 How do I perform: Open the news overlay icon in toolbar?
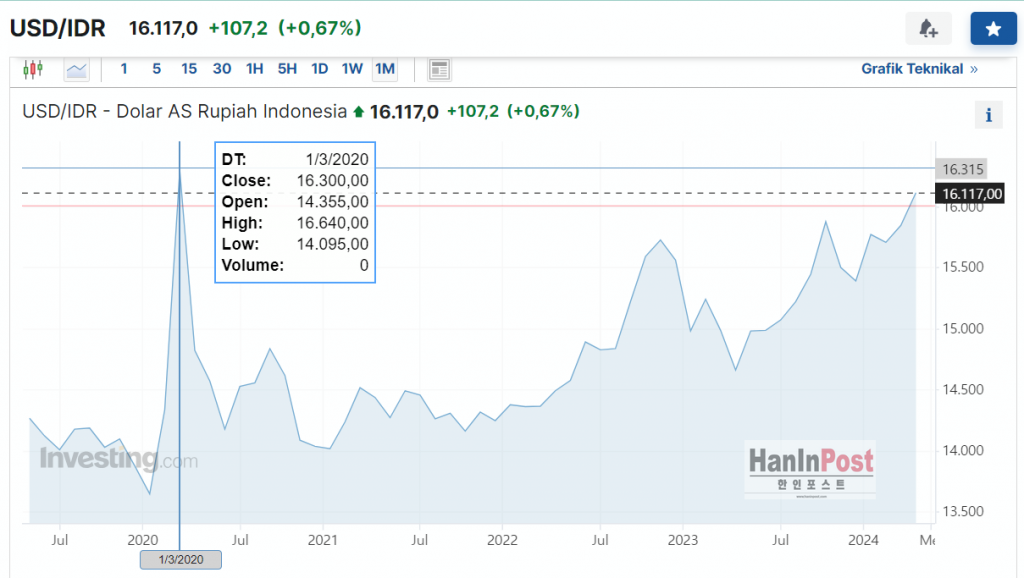click(439, 69)
